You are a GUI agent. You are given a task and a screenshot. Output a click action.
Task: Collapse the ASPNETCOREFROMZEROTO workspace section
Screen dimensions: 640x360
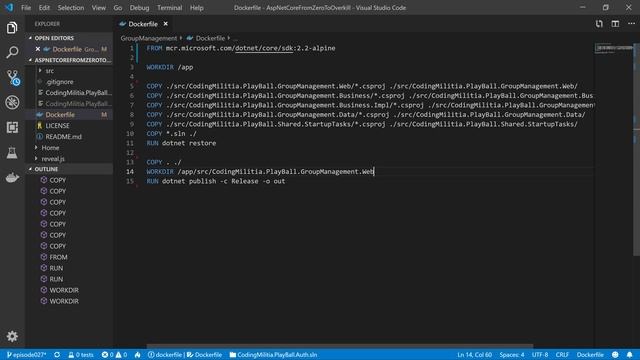pos(69,60)
